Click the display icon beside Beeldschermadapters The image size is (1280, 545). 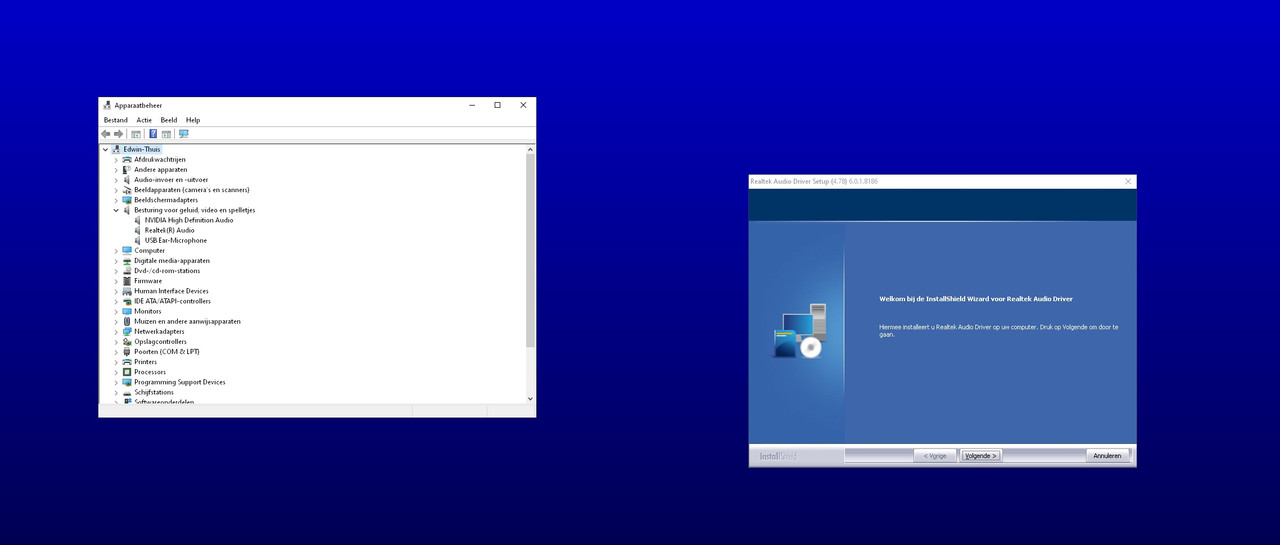coord(127,200)
